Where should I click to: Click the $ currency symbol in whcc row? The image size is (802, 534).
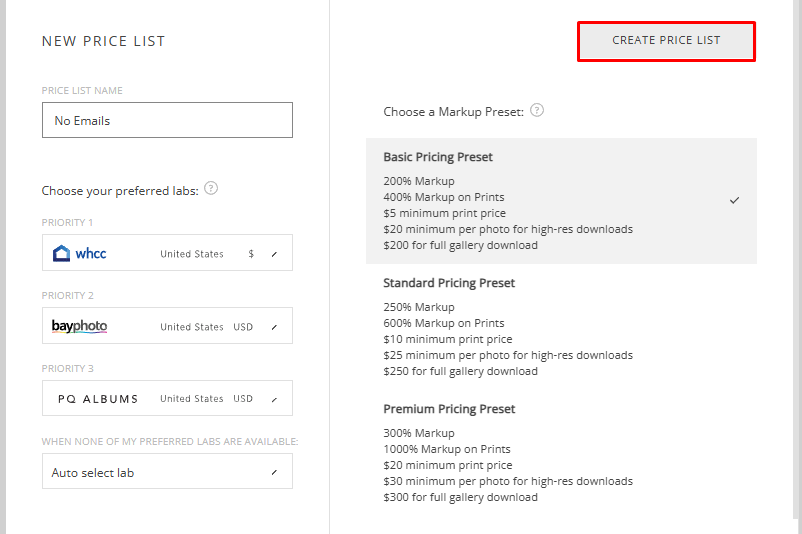[251, 254]
